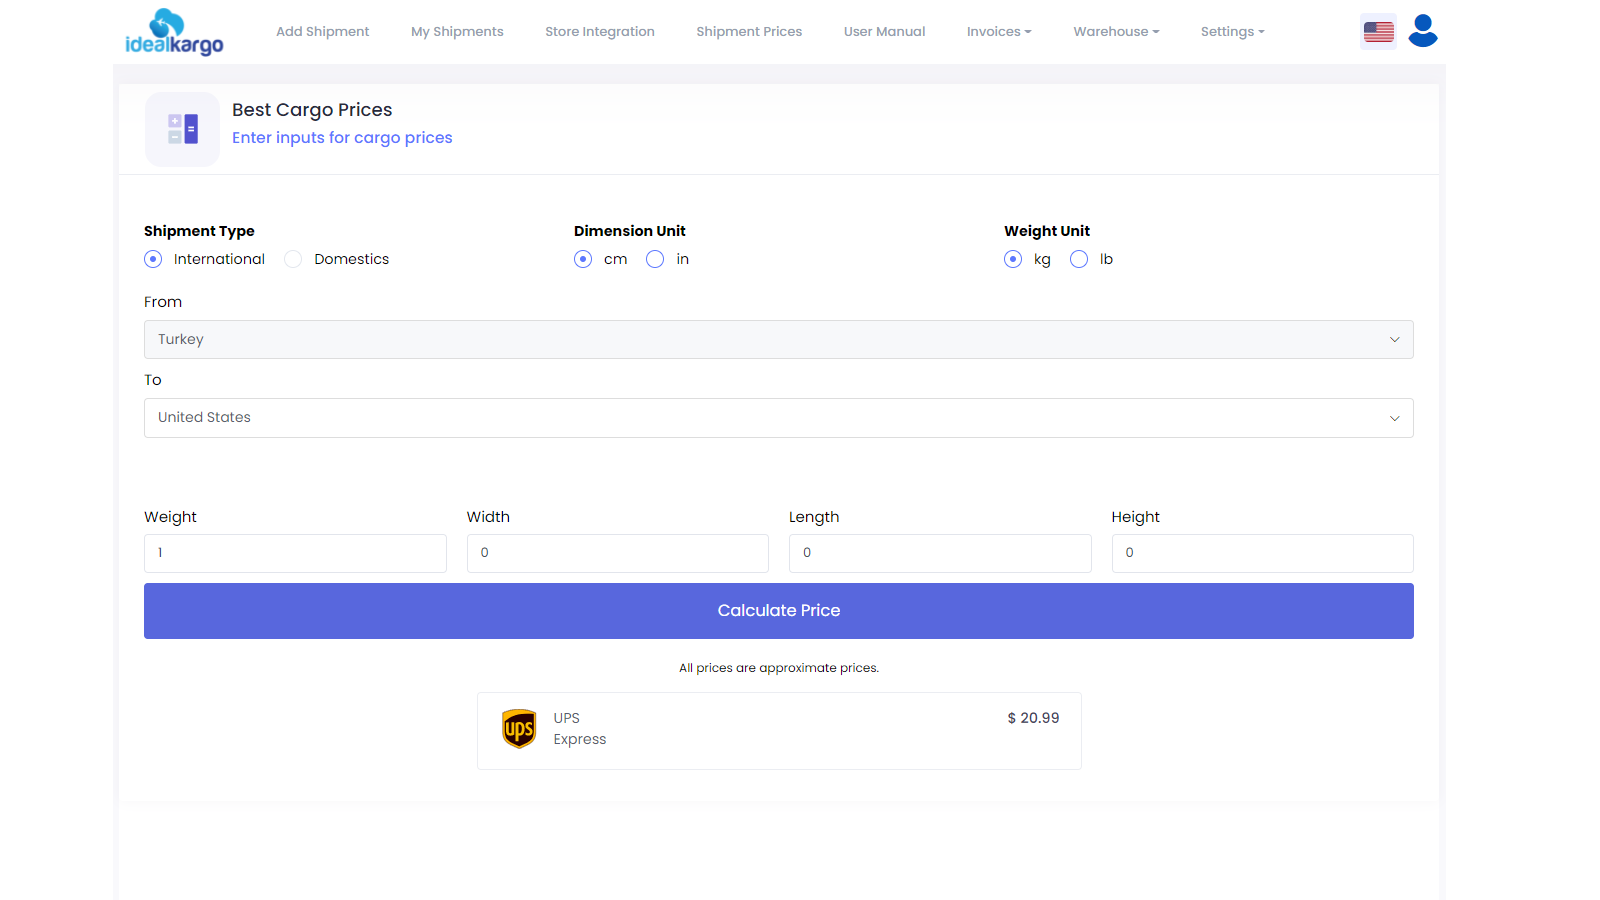Click the UPS carrier logo
1600x900 pixels.
519,729
